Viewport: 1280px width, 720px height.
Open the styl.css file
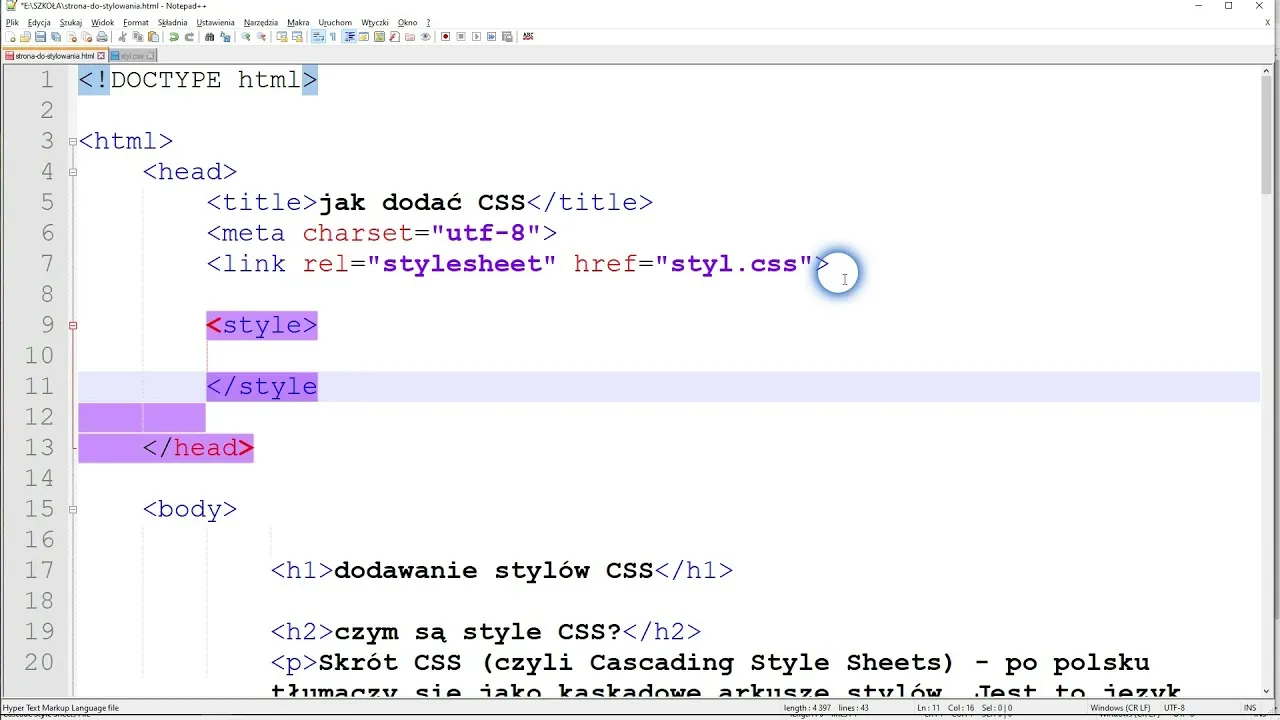[x=26, y=36]
